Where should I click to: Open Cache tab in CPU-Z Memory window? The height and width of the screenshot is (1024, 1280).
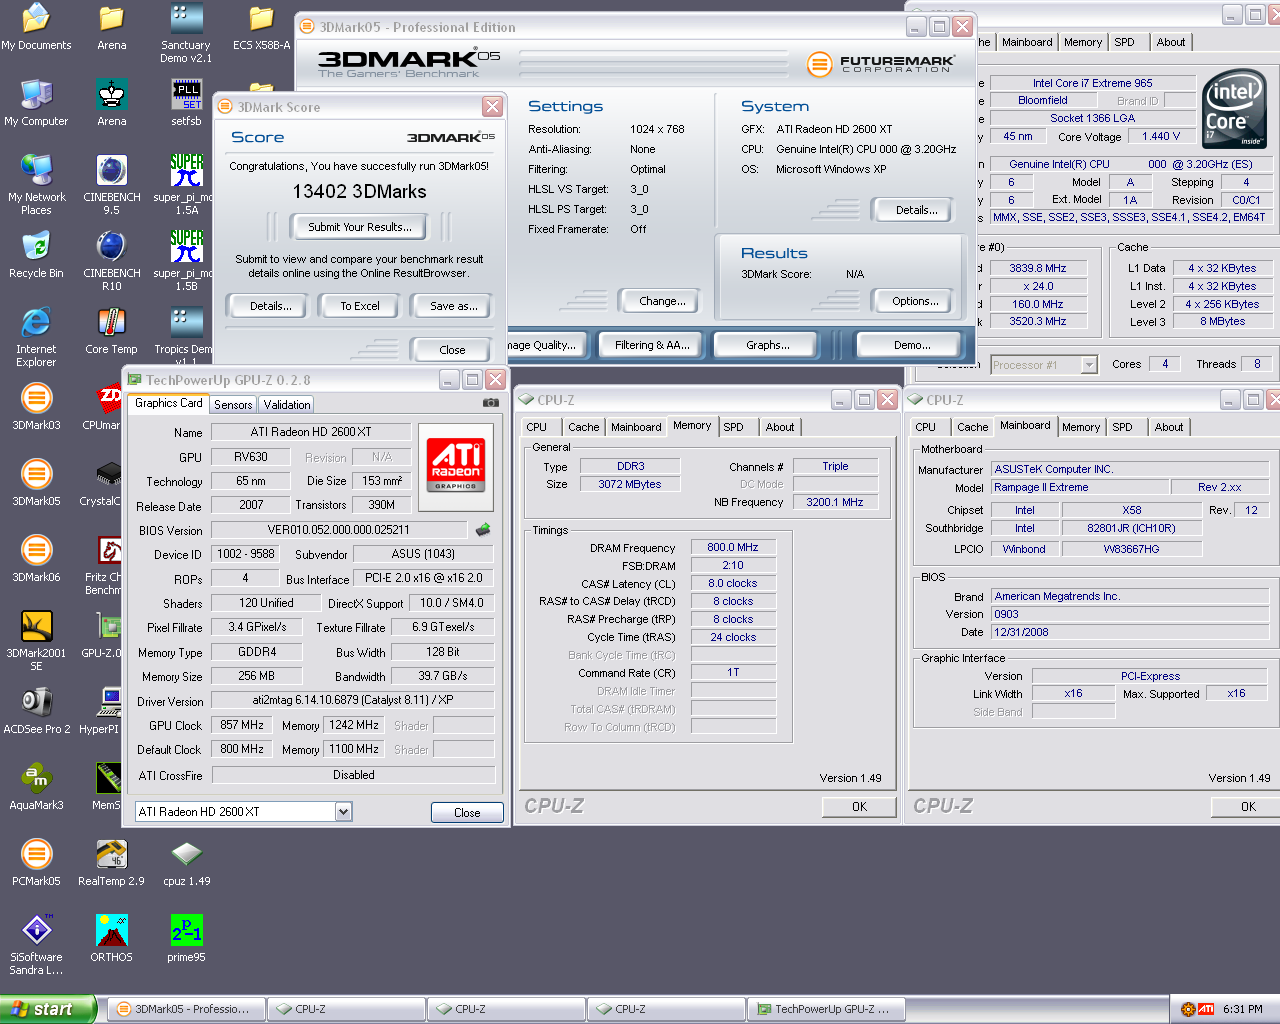[x=584, y=427]
